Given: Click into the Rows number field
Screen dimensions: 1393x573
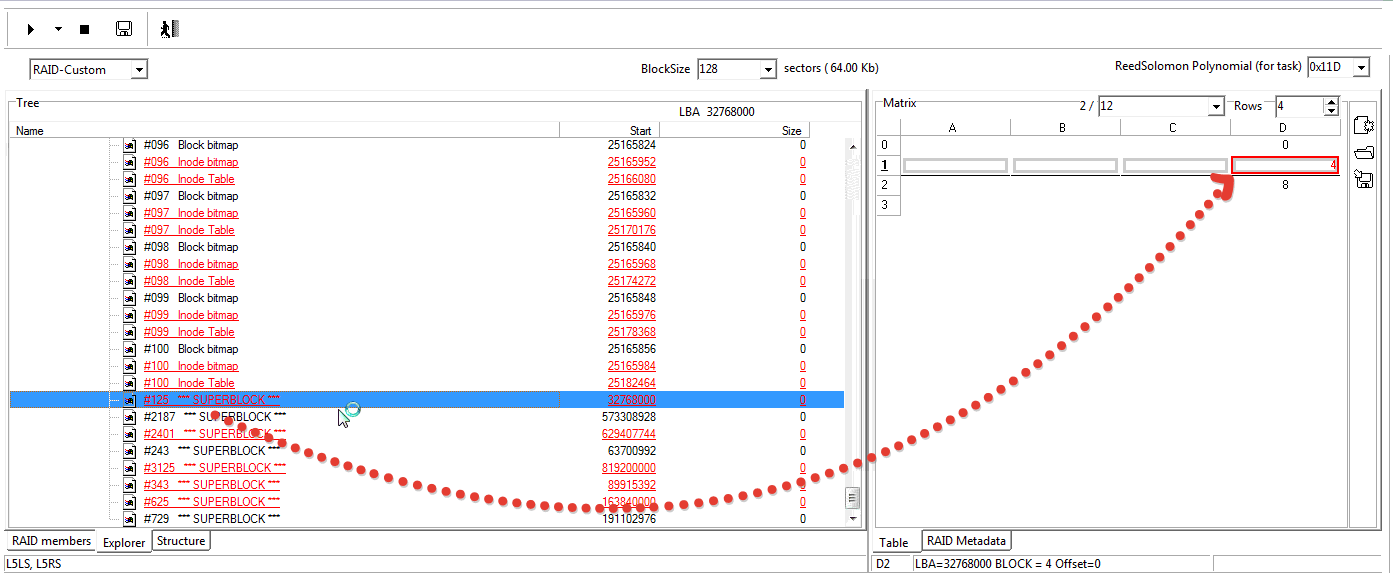Looking at the screenshot, I should click(1299, 106).
